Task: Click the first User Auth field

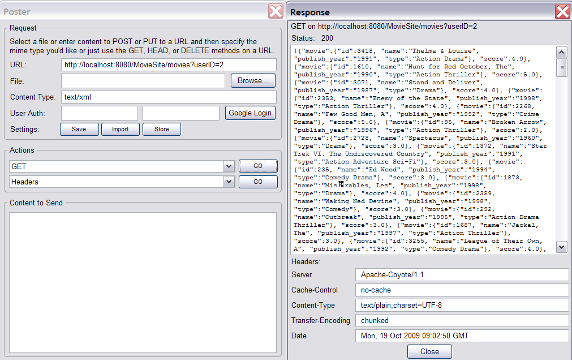Action: [99, 113]
